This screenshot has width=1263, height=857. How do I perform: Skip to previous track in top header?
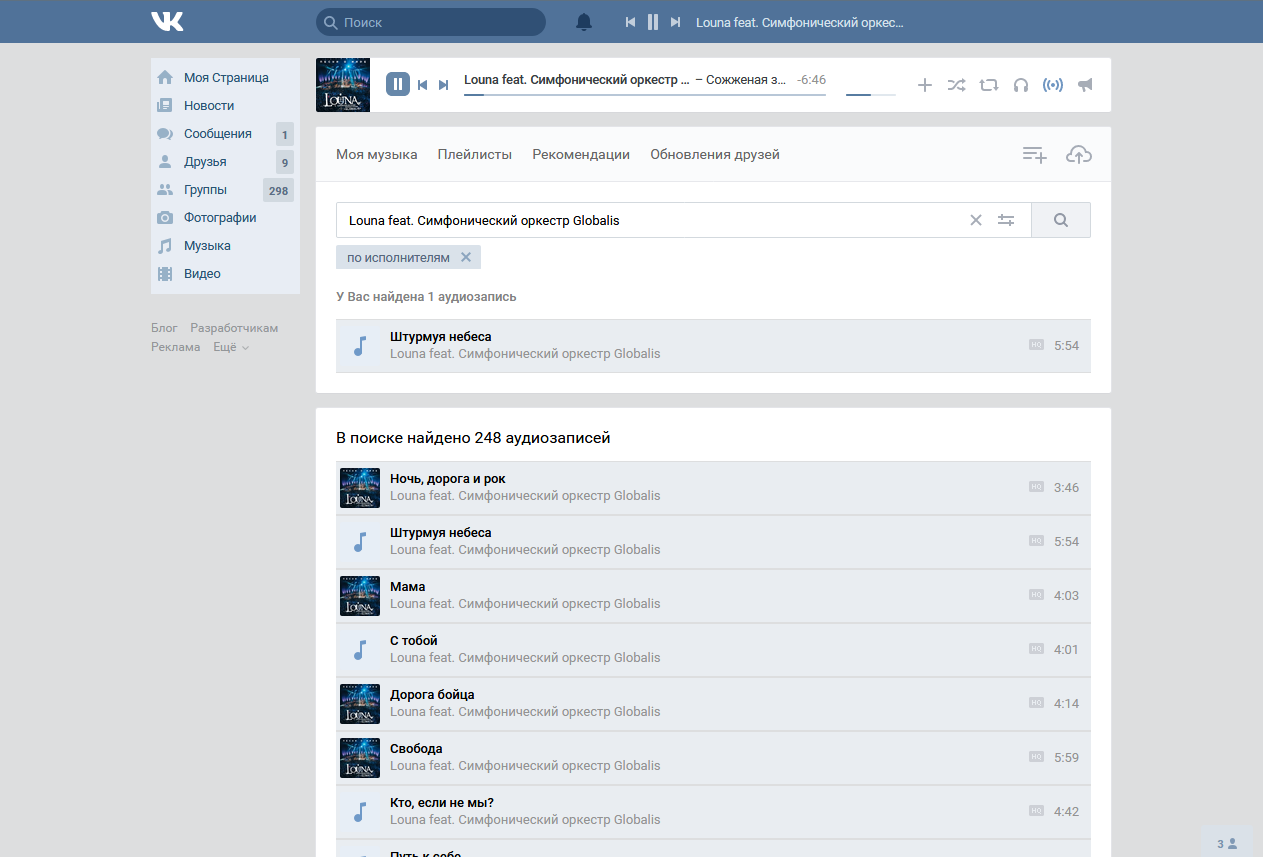click(x=630, y=22)
